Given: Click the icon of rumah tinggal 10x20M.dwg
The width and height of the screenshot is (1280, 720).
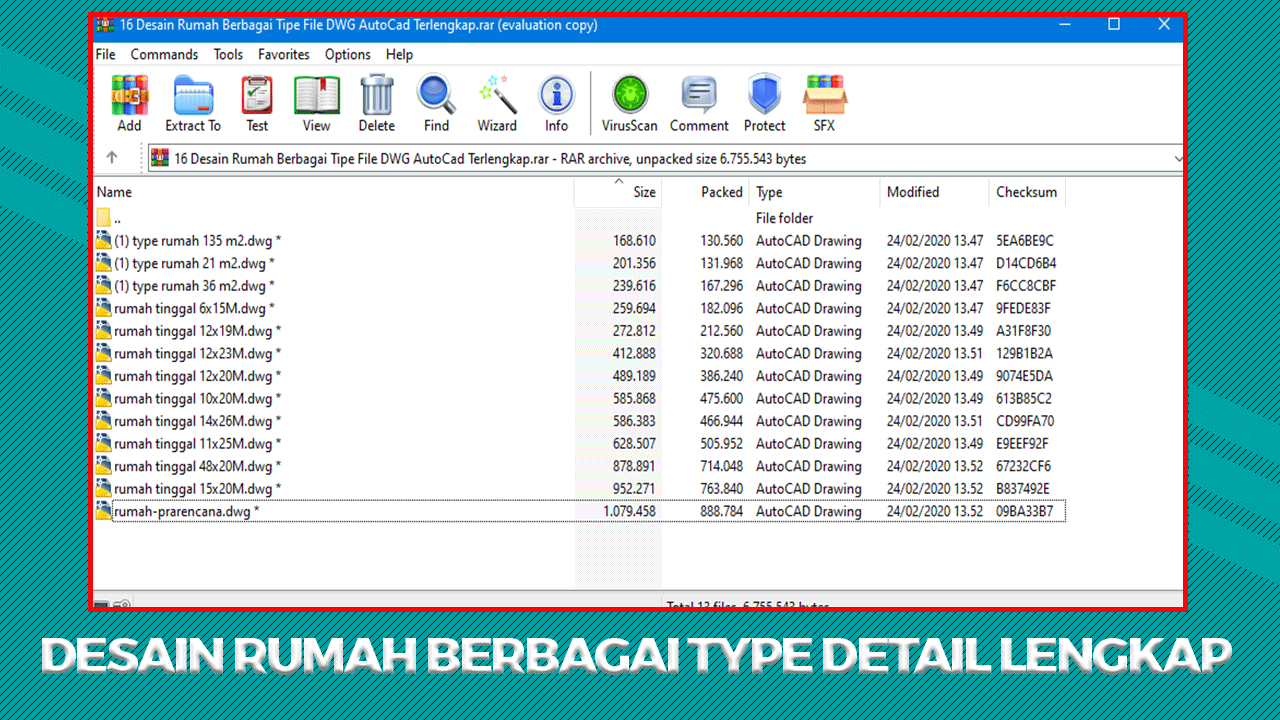Looking at the screenshot, I should coord(104,398).
